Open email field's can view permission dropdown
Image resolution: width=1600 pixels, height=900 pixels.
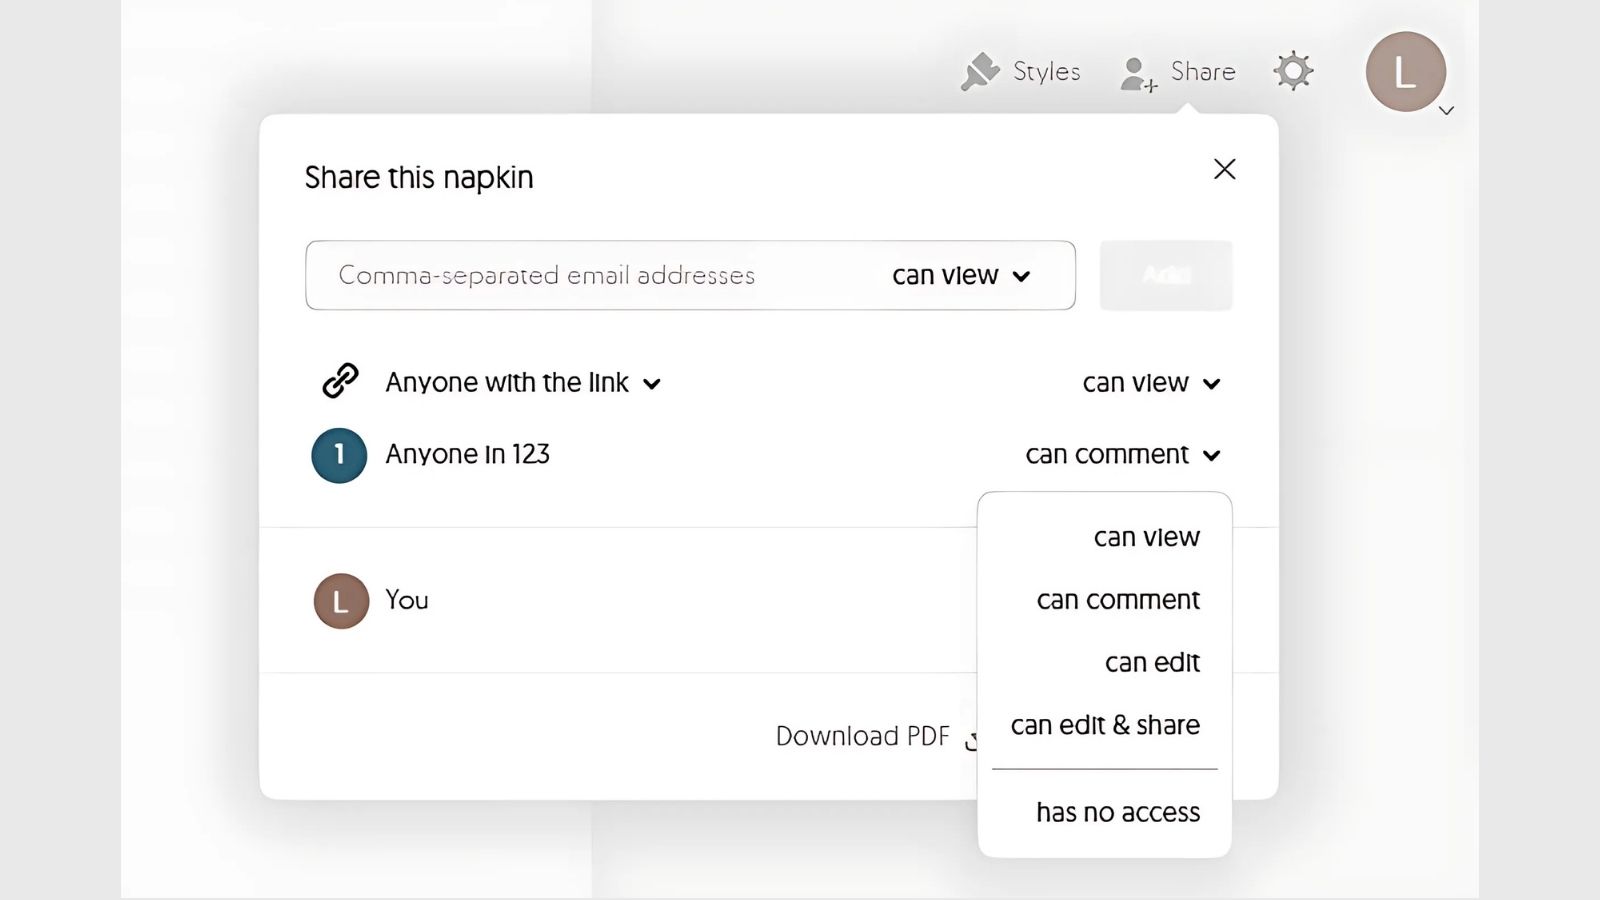[960, 276]
